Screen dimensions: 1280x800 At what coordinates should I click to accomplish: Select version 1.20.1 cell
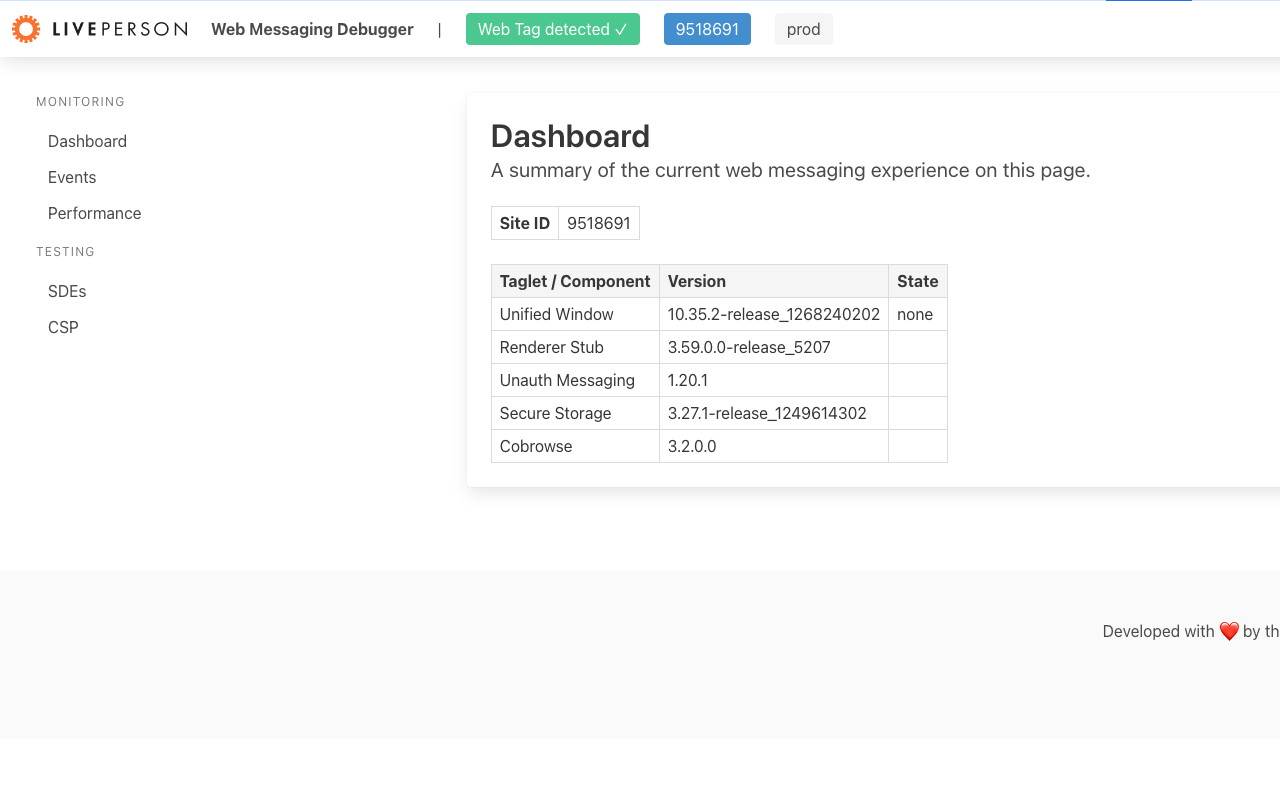(x=774, y=380)
